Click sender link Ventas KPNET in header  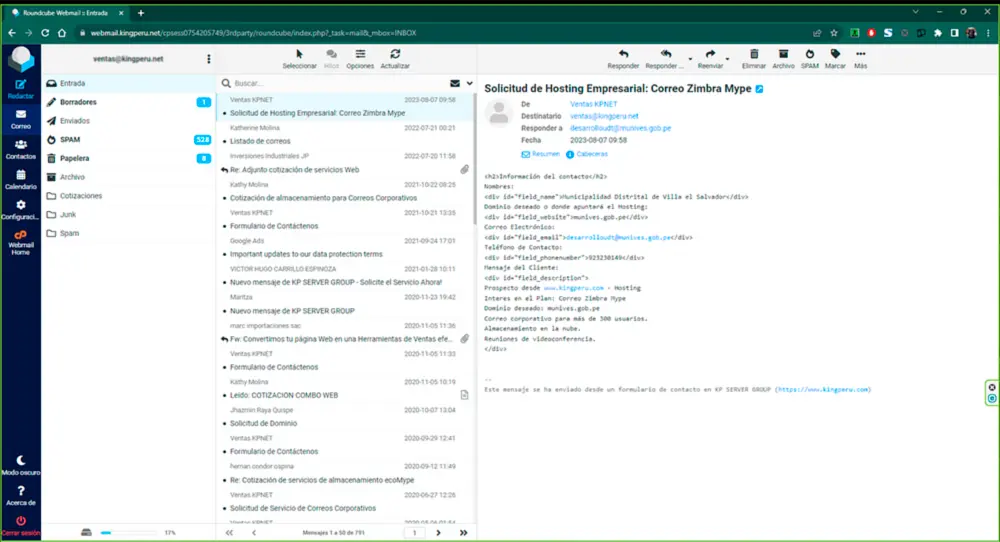tap(594, 104)
